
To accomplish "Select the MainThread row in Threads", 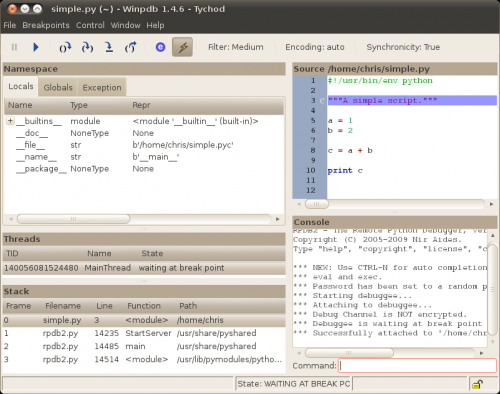I will 144,268.
